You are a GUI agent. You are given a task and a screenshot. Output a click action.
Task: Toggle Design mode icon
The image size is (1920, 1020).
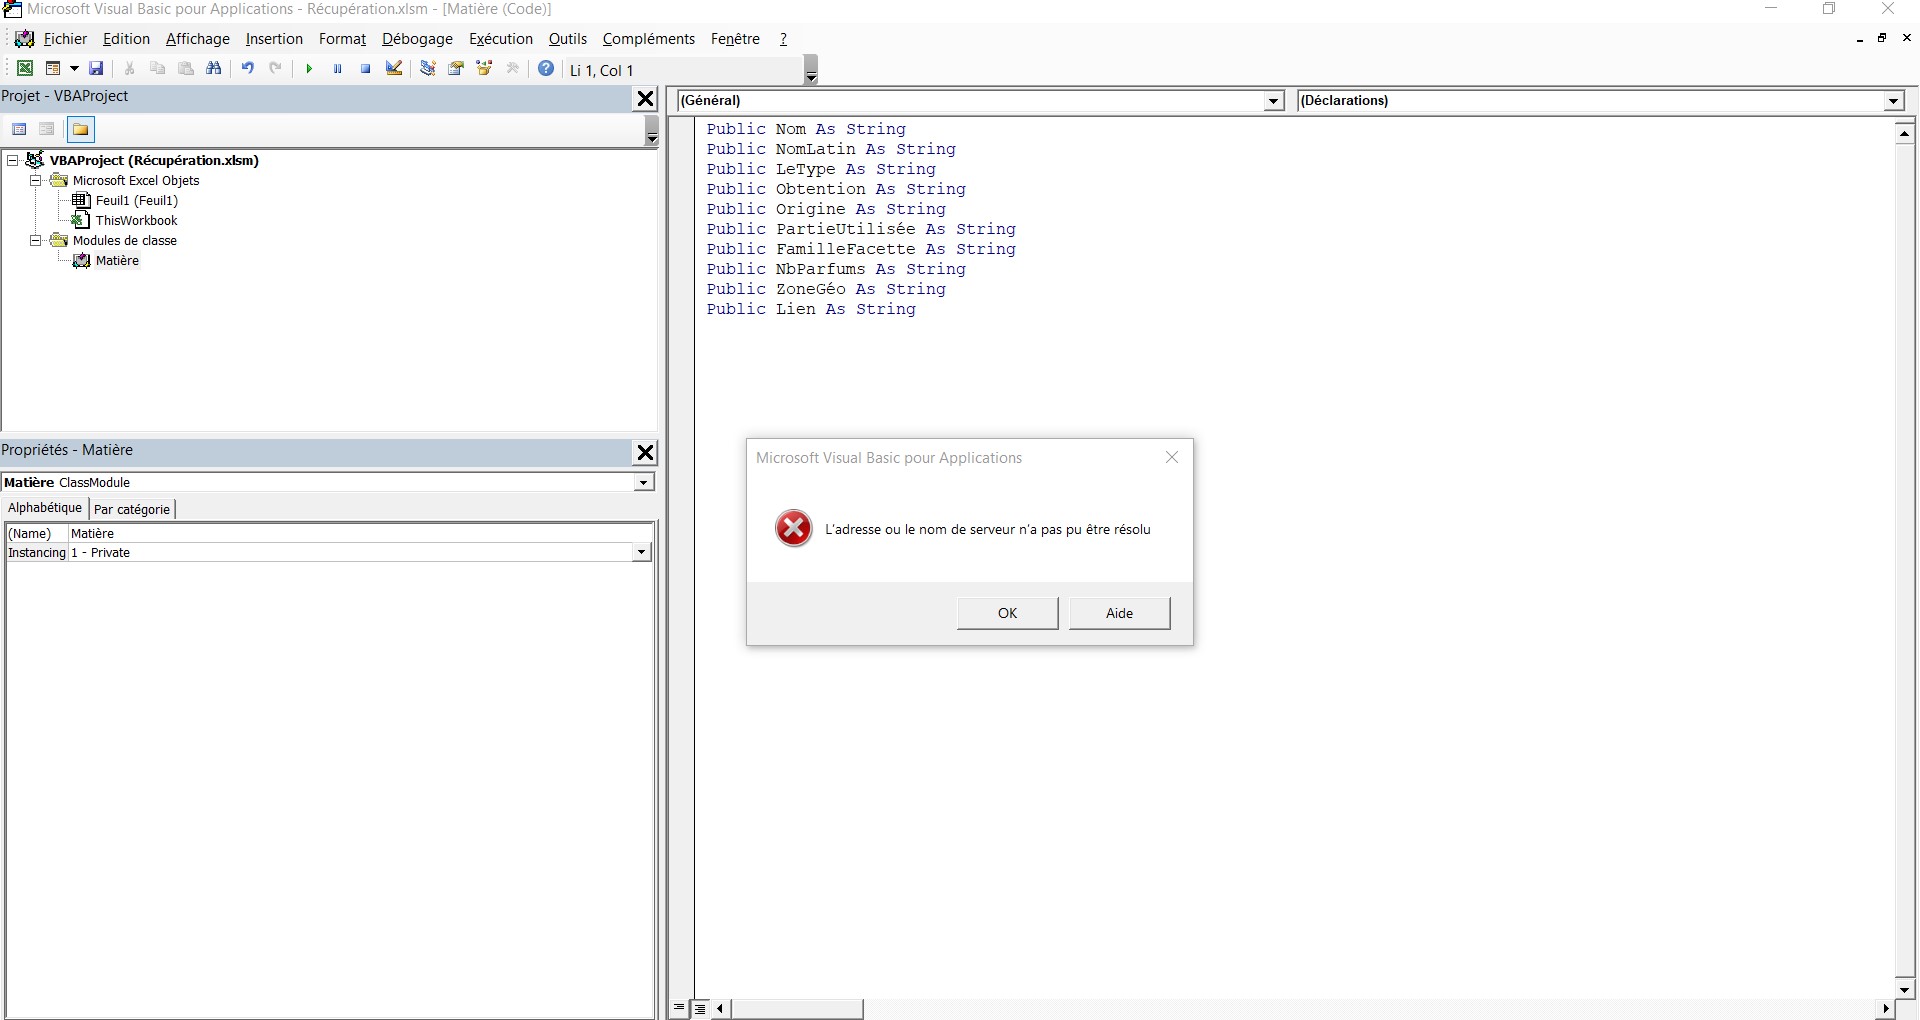[394, 69]
